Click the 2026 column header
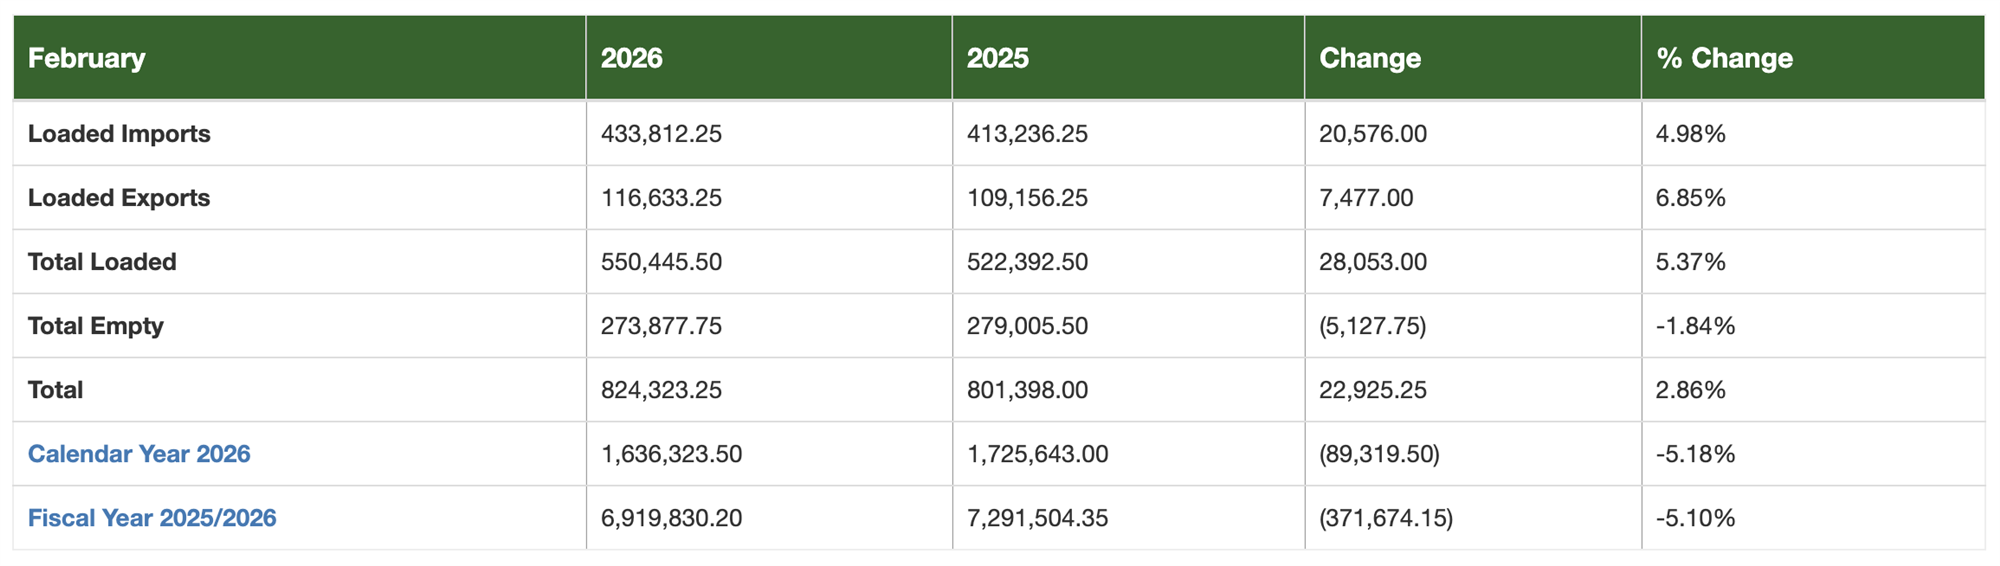2000x566 pixels. [632, 58]
